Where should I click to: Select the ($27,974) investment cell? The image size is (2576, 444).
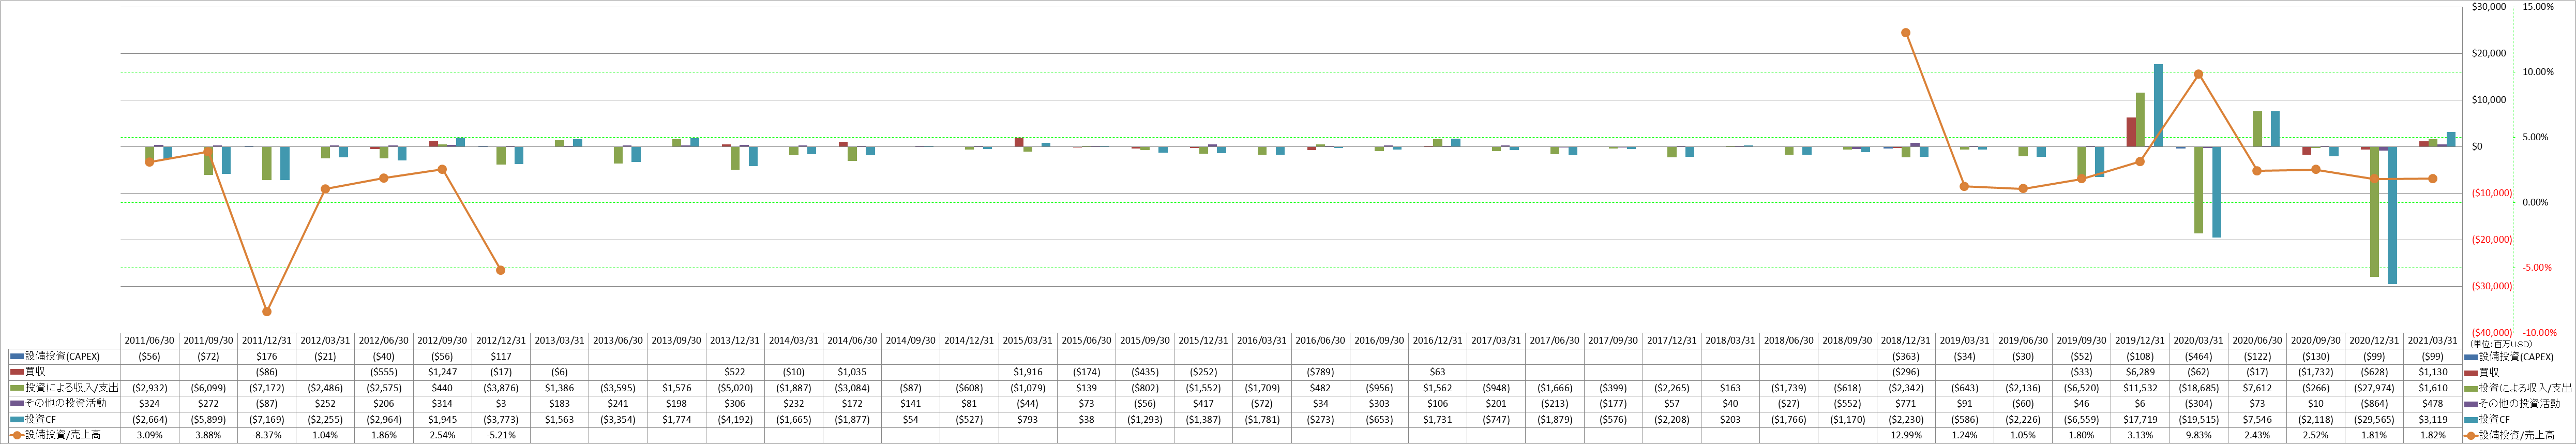pos(2374,388)
